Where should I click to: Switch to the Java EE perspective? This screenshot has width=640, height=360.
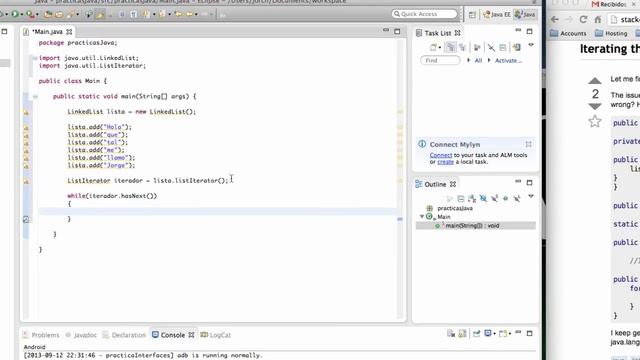coord(497,14)
